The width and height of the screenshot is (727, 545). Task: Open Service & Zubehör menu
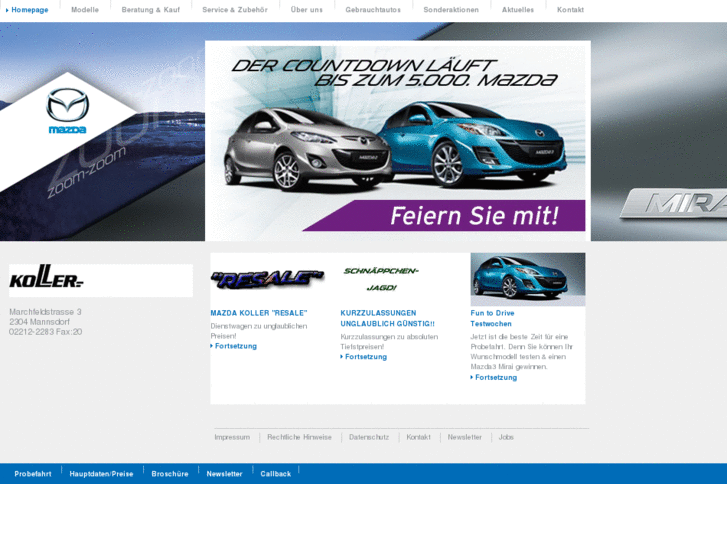tap(235, 10)
